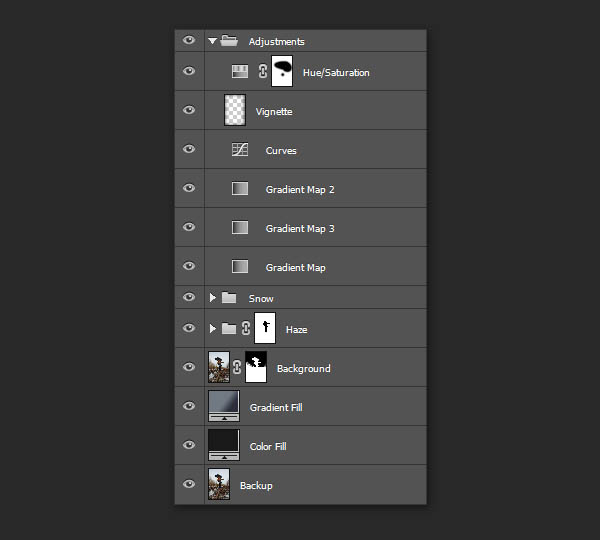Hide the Vignette layer

pyautogui.click(x=189, y=111)
